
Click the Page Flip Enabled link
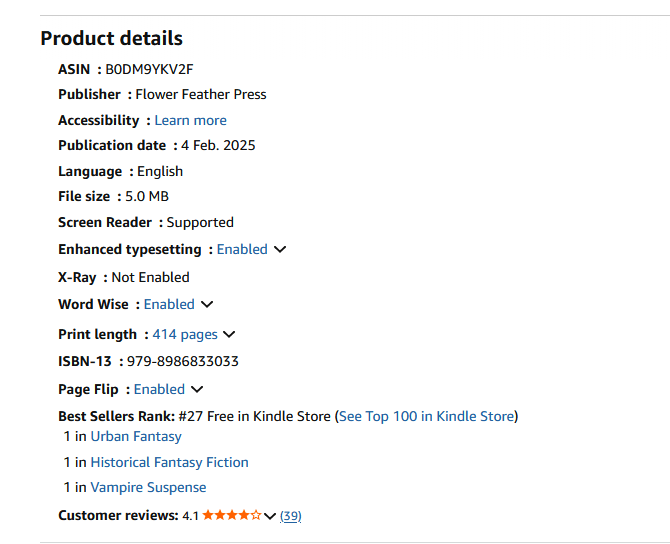point(159,389)
